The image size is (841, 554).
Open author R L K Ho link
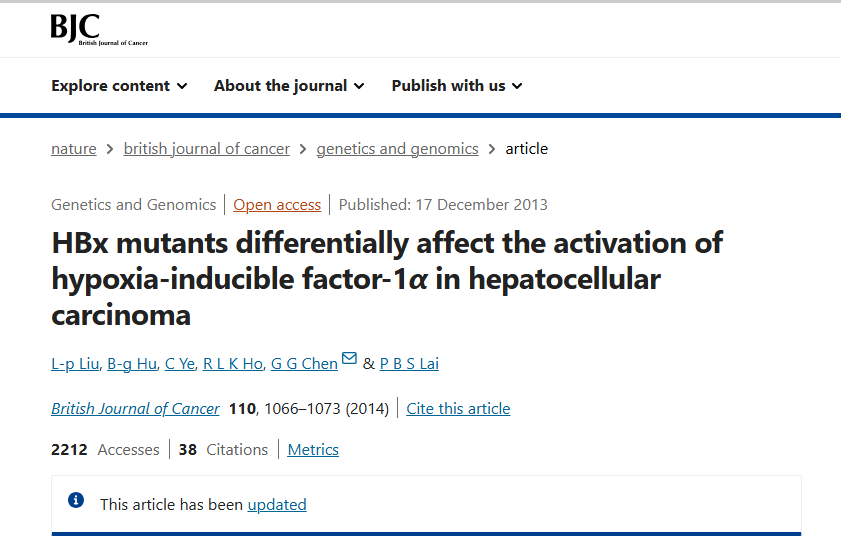(233, 364)
